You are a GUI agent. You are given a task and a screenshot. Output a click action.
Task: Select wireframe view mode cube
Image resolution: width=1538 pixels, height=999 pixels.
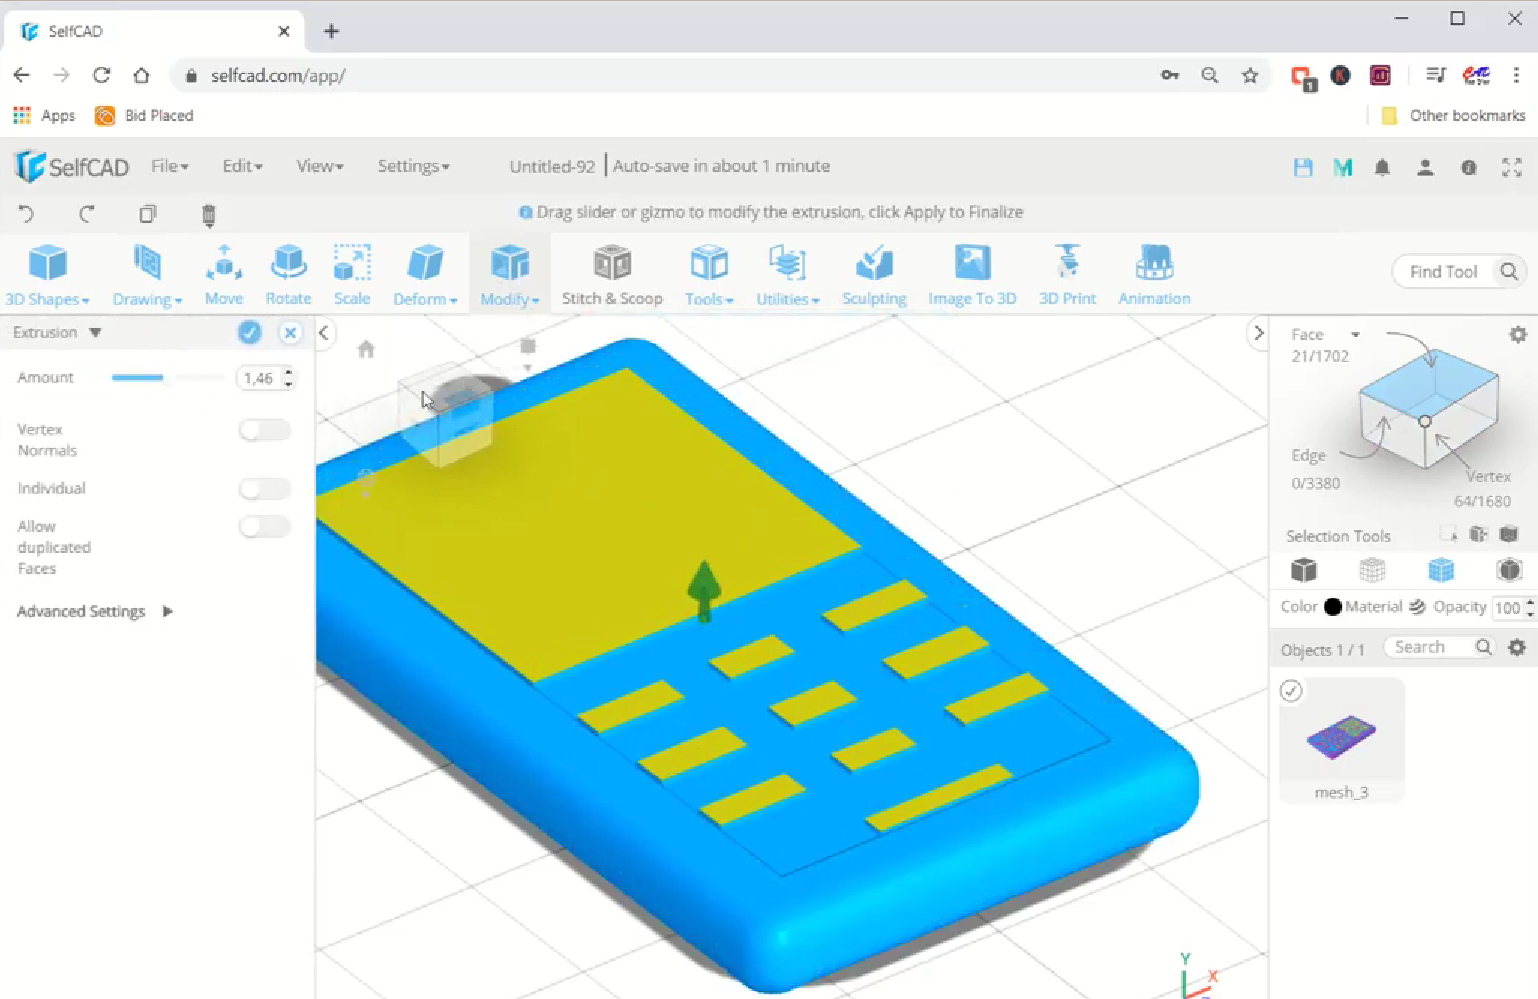pyautogui.click(x=1372, y=570)
